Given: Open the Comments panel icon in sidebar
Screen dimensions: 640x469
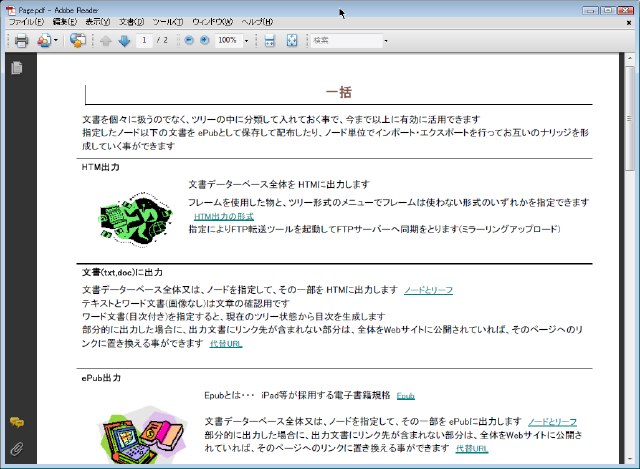Looking at the screenshot, I should pyautogui.click(x=17, y=422).
